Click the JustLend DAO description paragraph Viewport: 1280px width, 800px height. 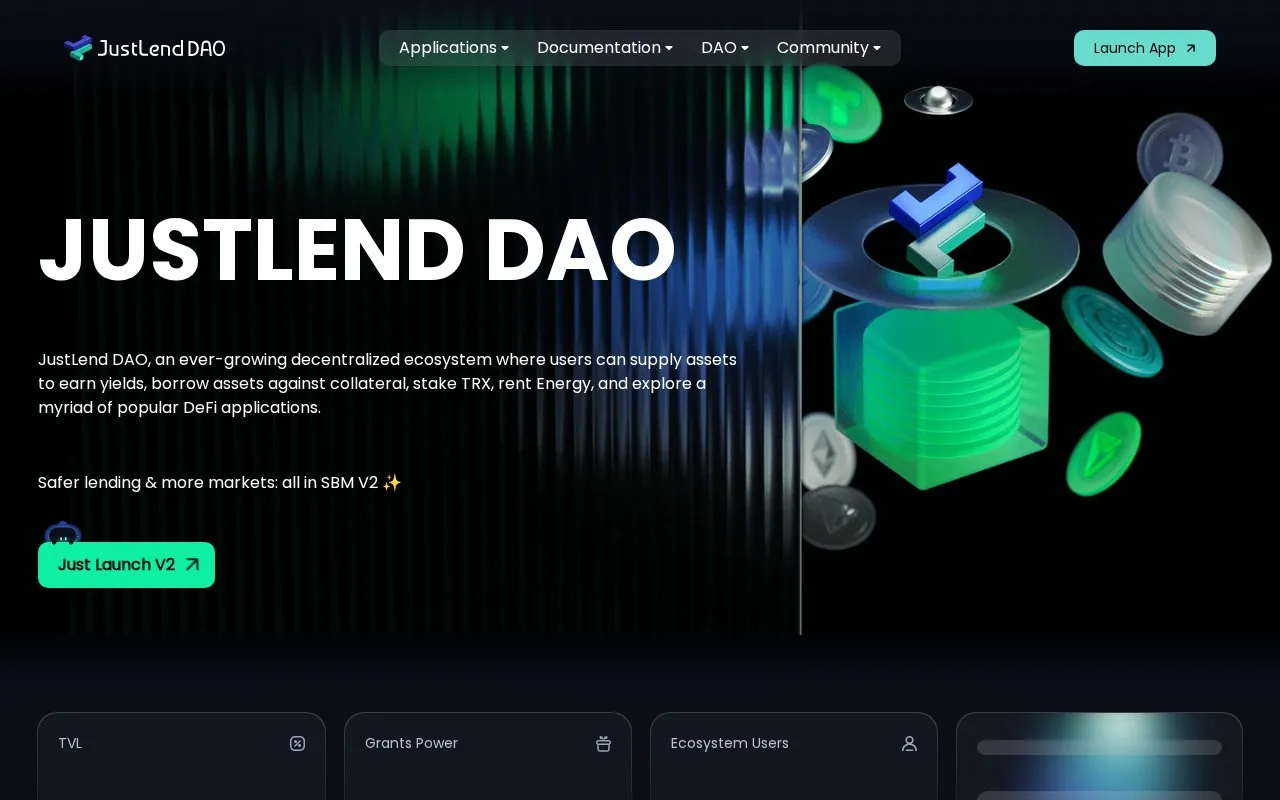click(x=388, y=384)
